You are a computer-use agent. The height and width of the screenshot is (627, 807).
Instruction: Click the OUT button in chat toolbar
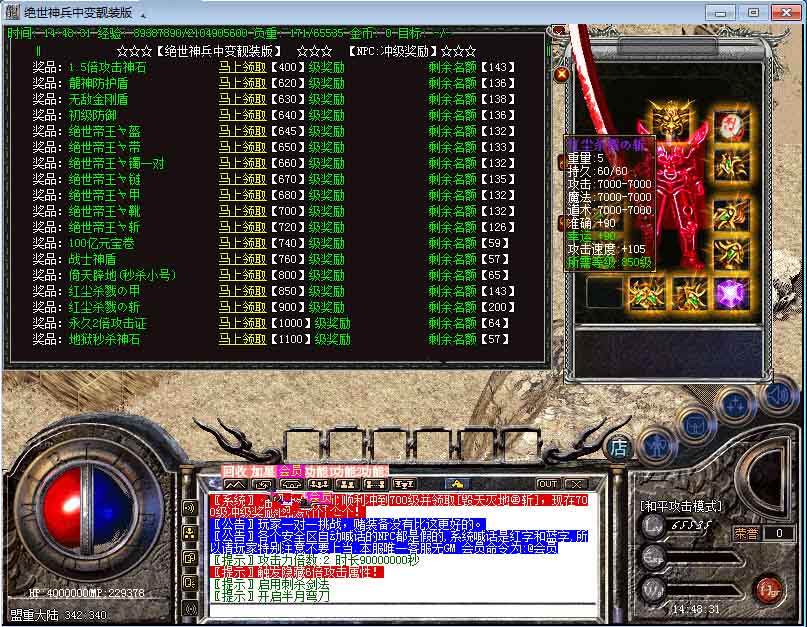[548, 484]
